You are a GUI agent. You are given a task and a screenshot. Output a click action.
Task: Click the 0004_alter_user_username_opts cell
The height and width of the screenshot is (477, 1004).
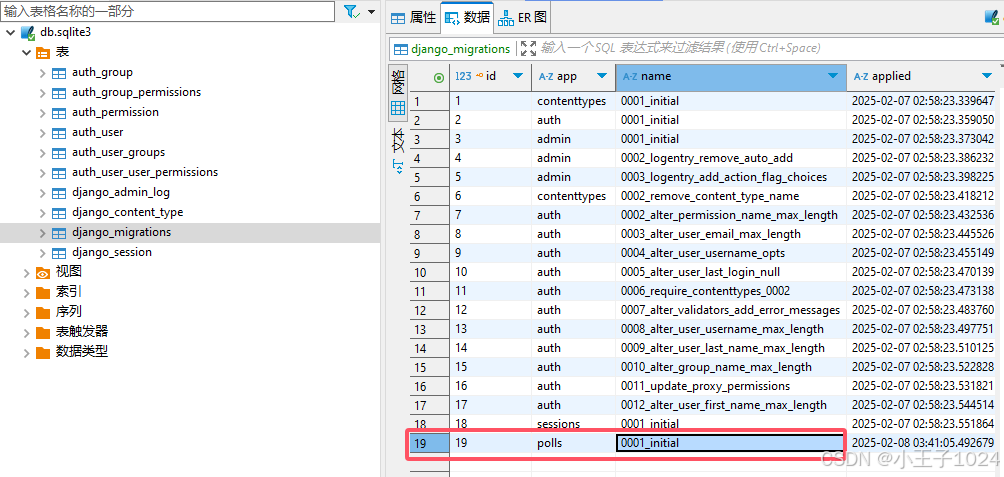(x=731, y=253)
